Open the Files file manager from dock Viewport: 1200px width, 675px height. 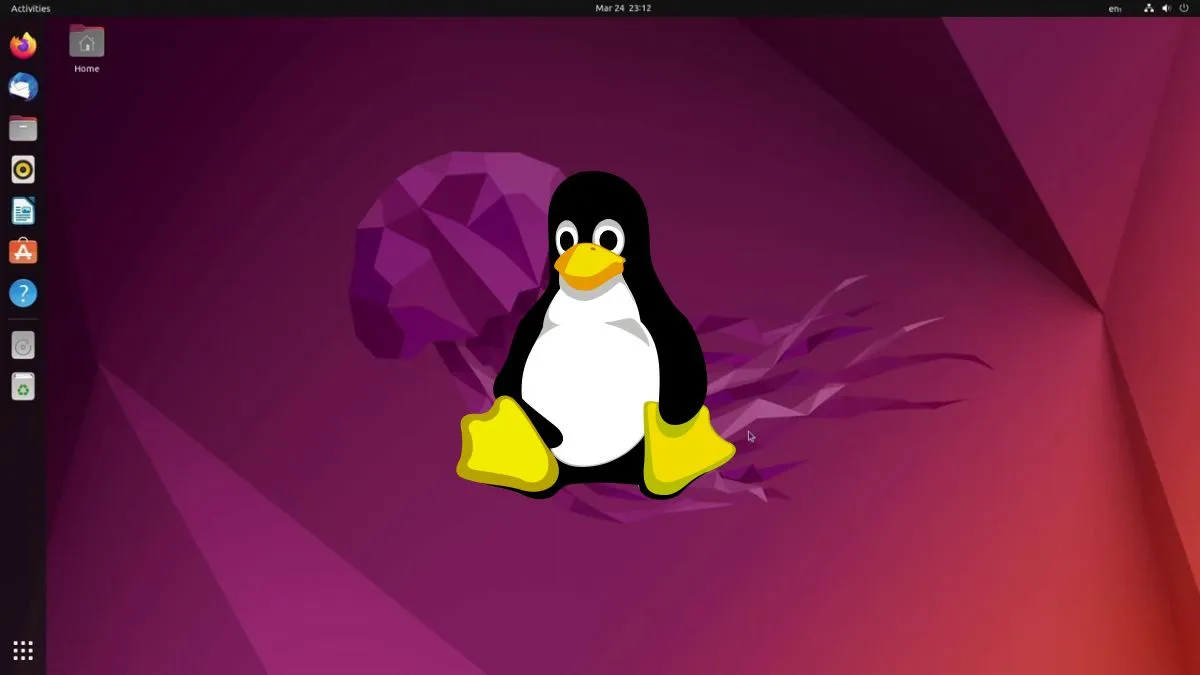pos(23,128)
